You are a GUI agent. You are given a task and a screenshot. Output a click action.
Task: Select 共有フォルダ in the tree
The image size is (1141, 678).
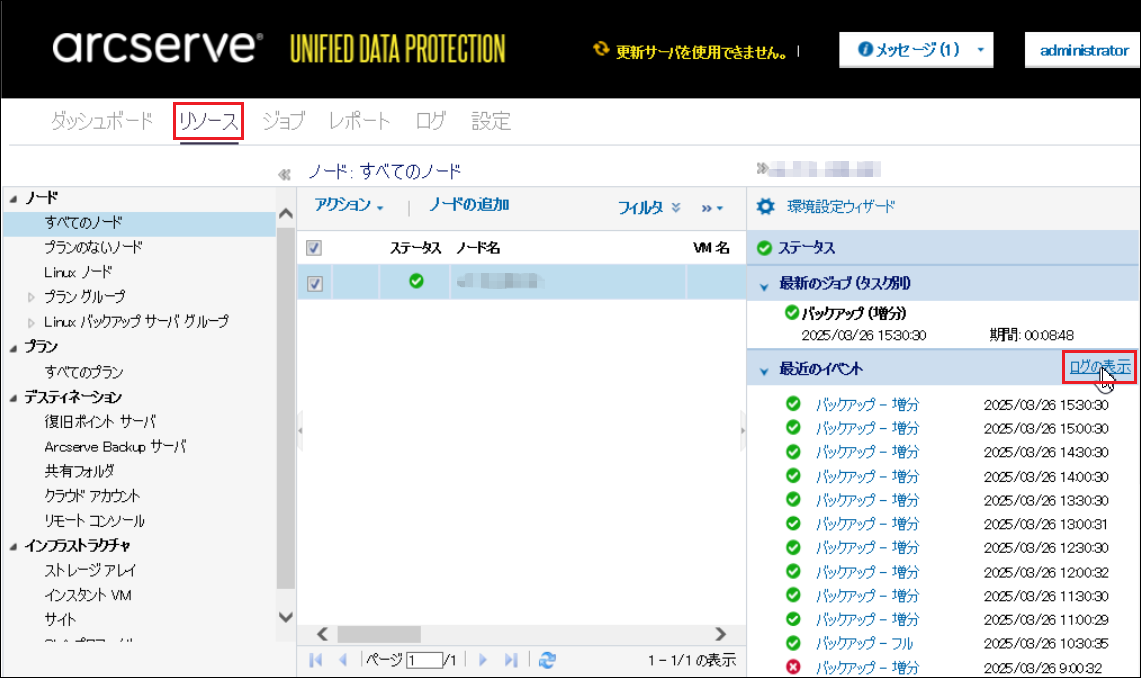(79, 471)
